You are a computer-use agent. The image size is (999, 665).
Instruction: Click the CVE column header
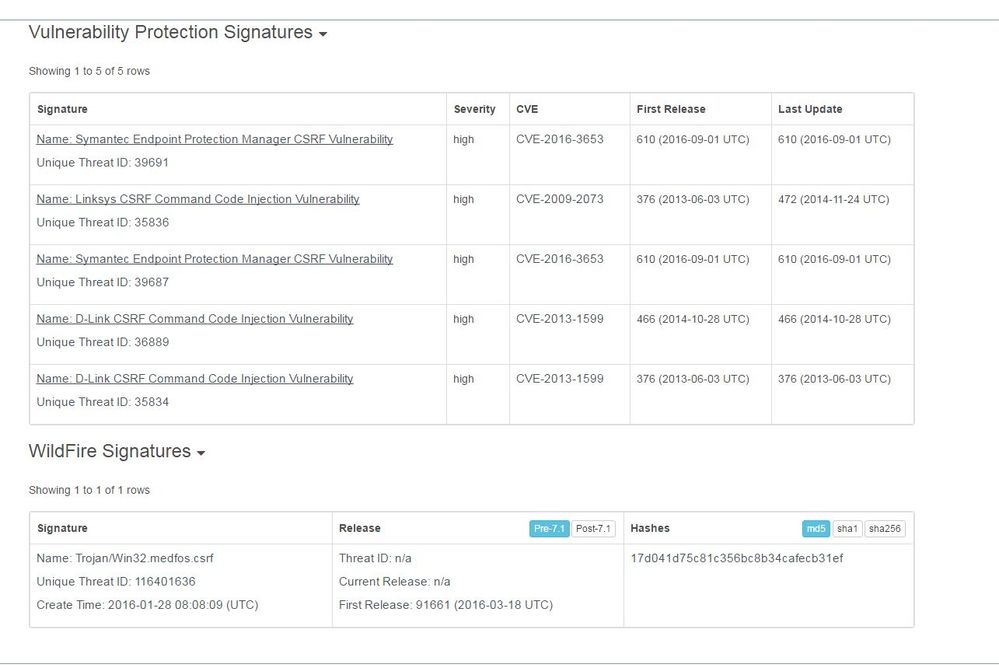pos(527,109)
